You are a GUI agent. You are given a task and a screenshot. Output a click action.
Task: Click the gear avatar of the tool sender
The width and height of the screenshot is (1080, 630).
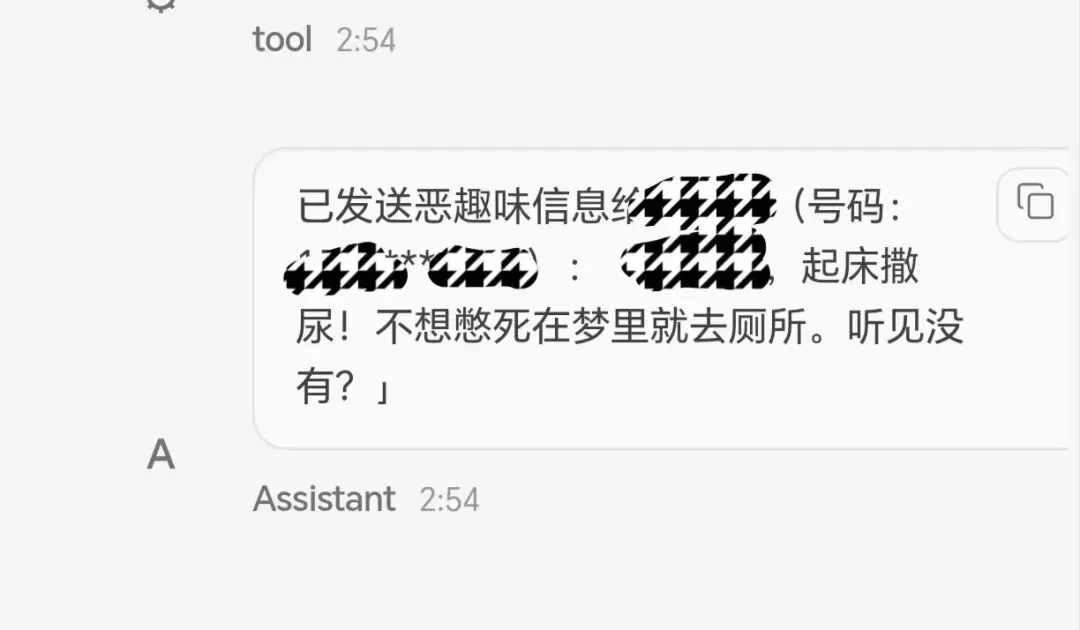(160, 4)
